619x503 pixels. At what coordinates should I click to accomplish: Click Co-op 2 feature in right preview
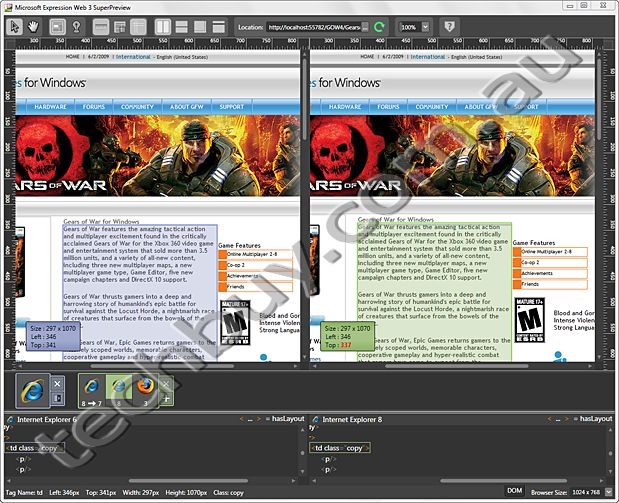pos(550,262)
